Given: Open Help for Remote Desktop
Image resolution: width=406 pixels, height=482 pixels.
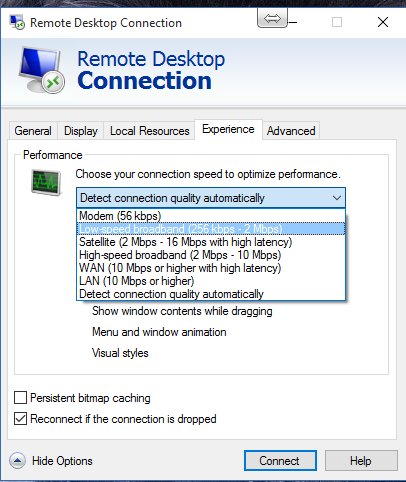Looking at the screenshot, I should [x=361, y=461].
